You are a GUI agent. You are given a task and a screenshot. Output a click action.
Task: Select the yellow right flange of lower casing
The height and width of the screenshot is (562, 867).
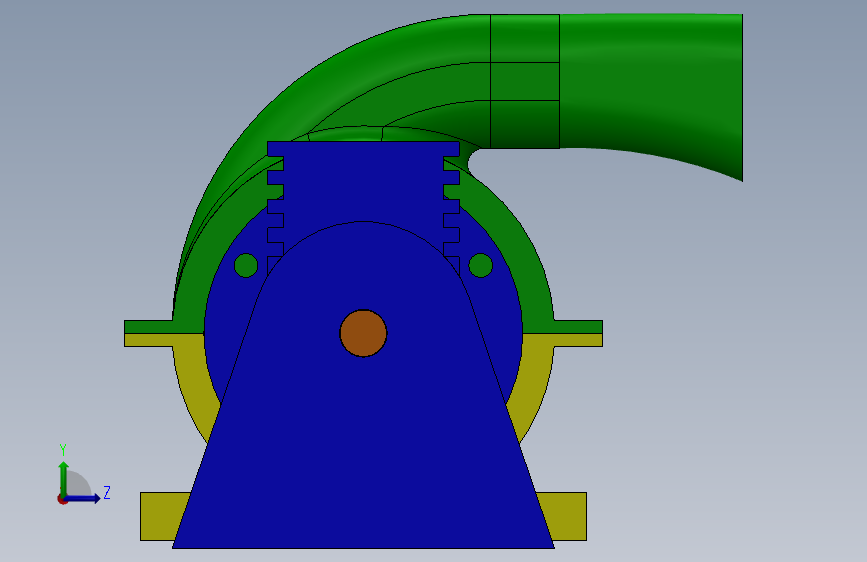pos(578,340)
